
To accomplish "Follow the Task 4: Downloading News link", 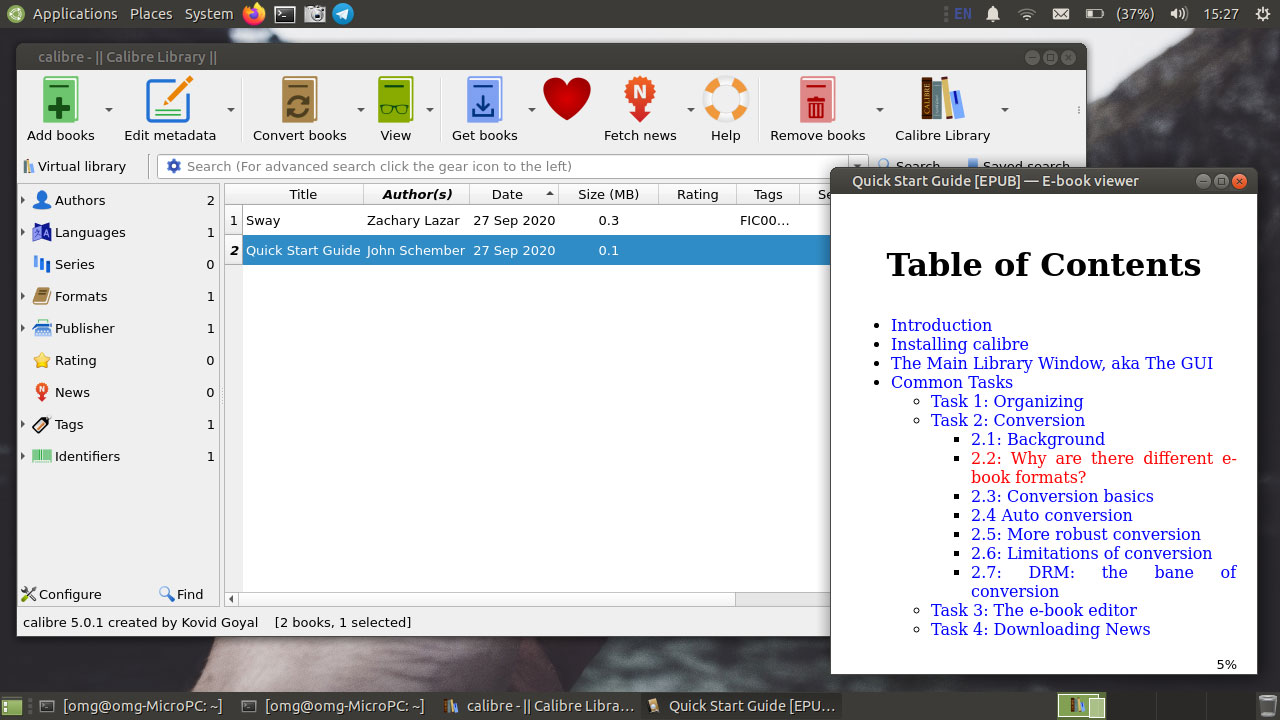I will [x=1040, y=629].
